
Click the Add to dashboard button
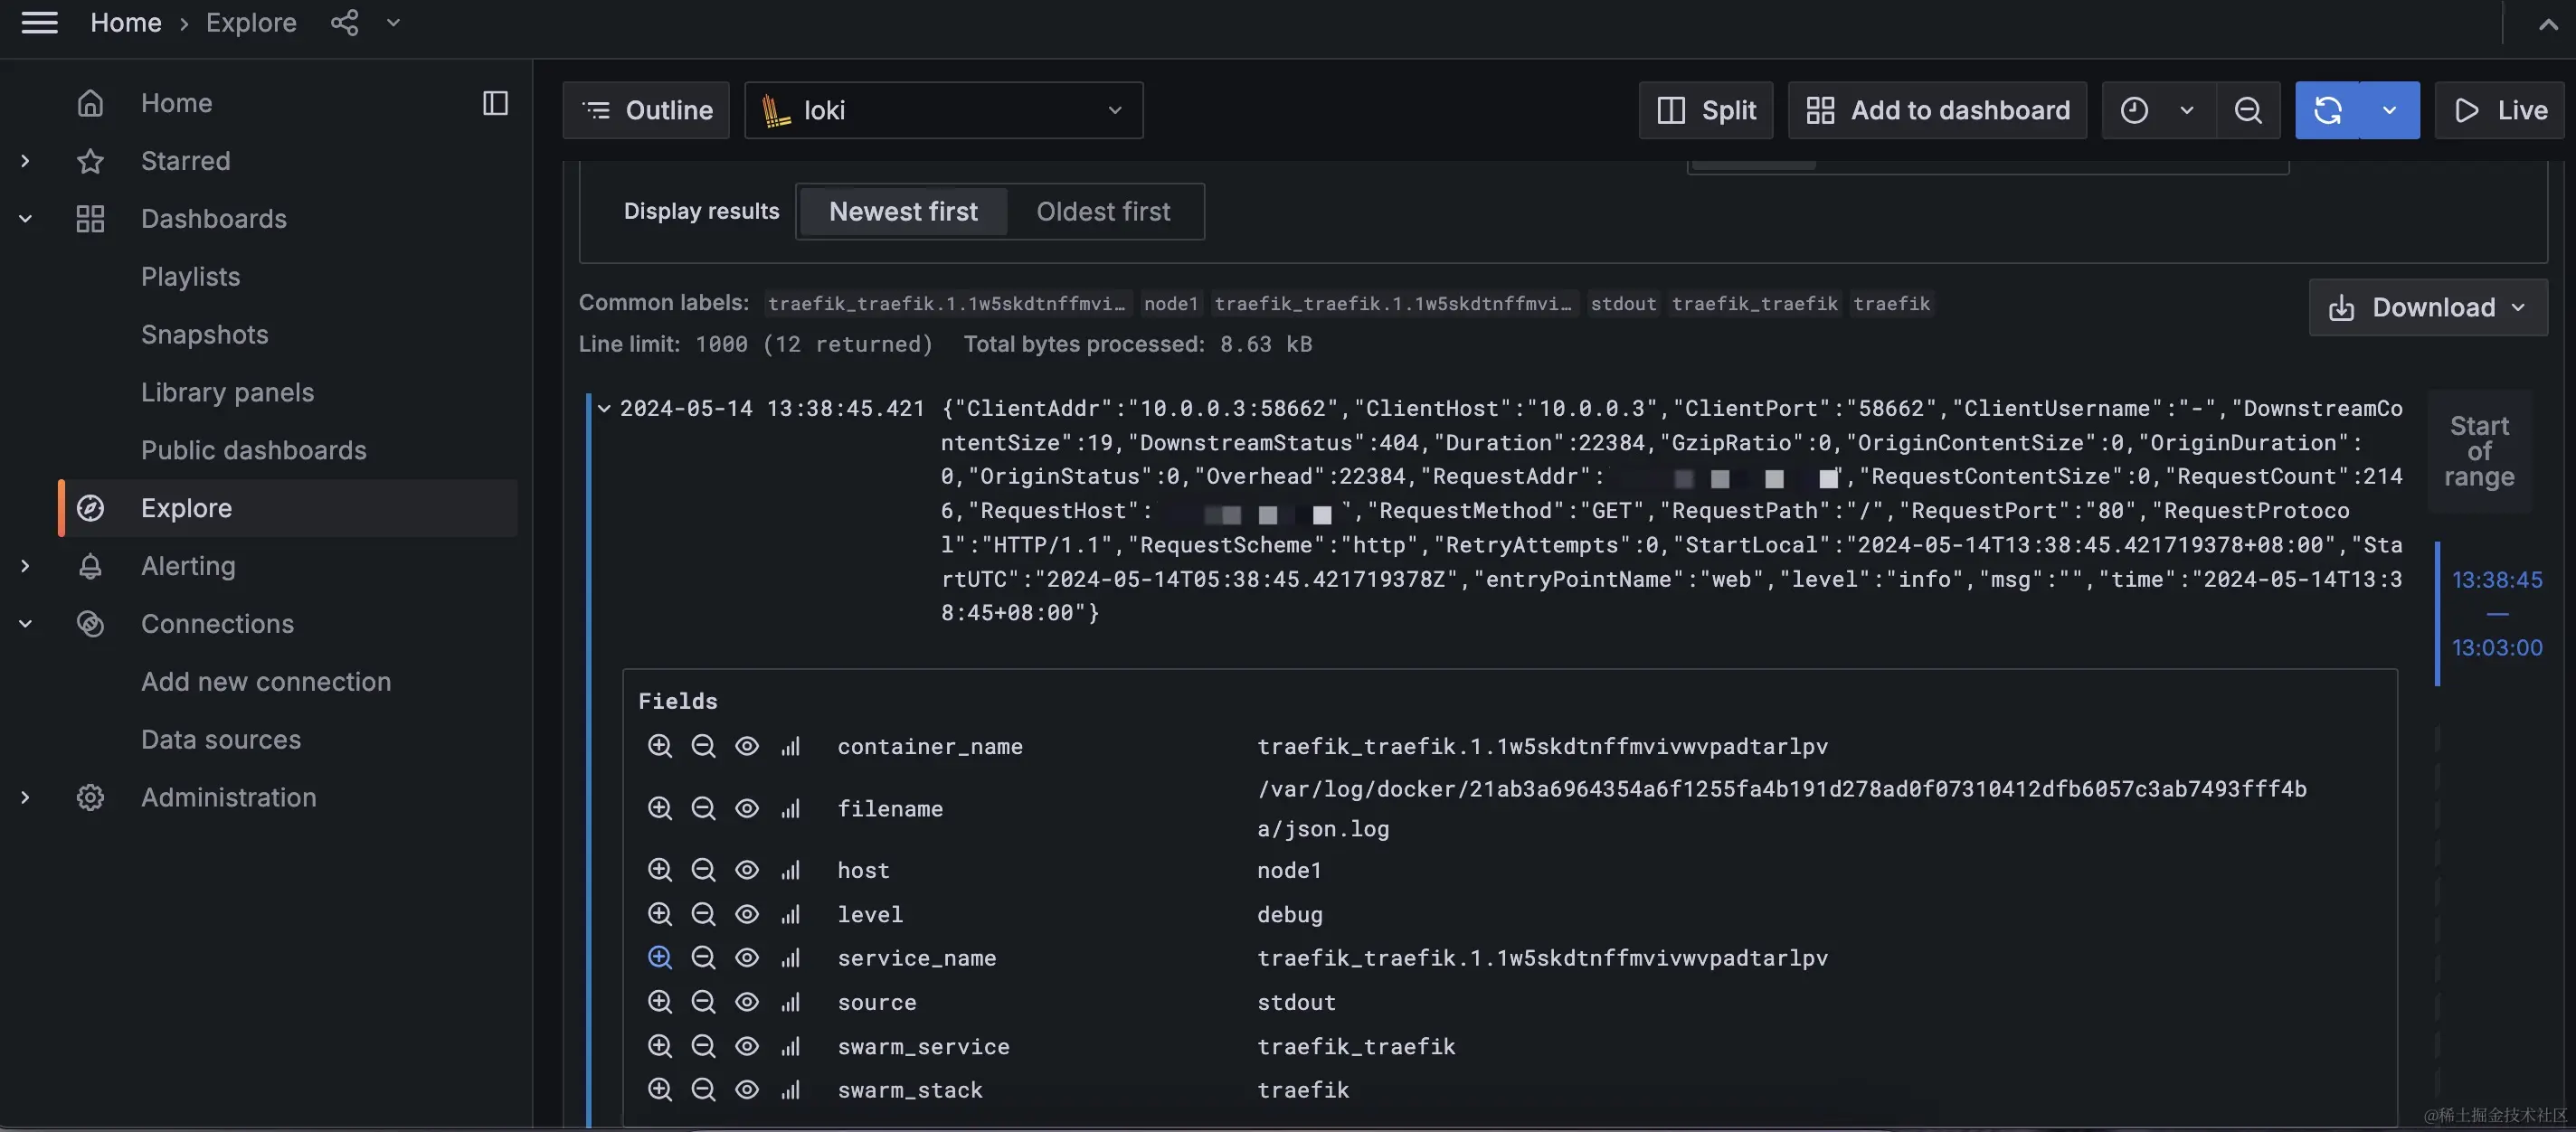(1937, 110)
